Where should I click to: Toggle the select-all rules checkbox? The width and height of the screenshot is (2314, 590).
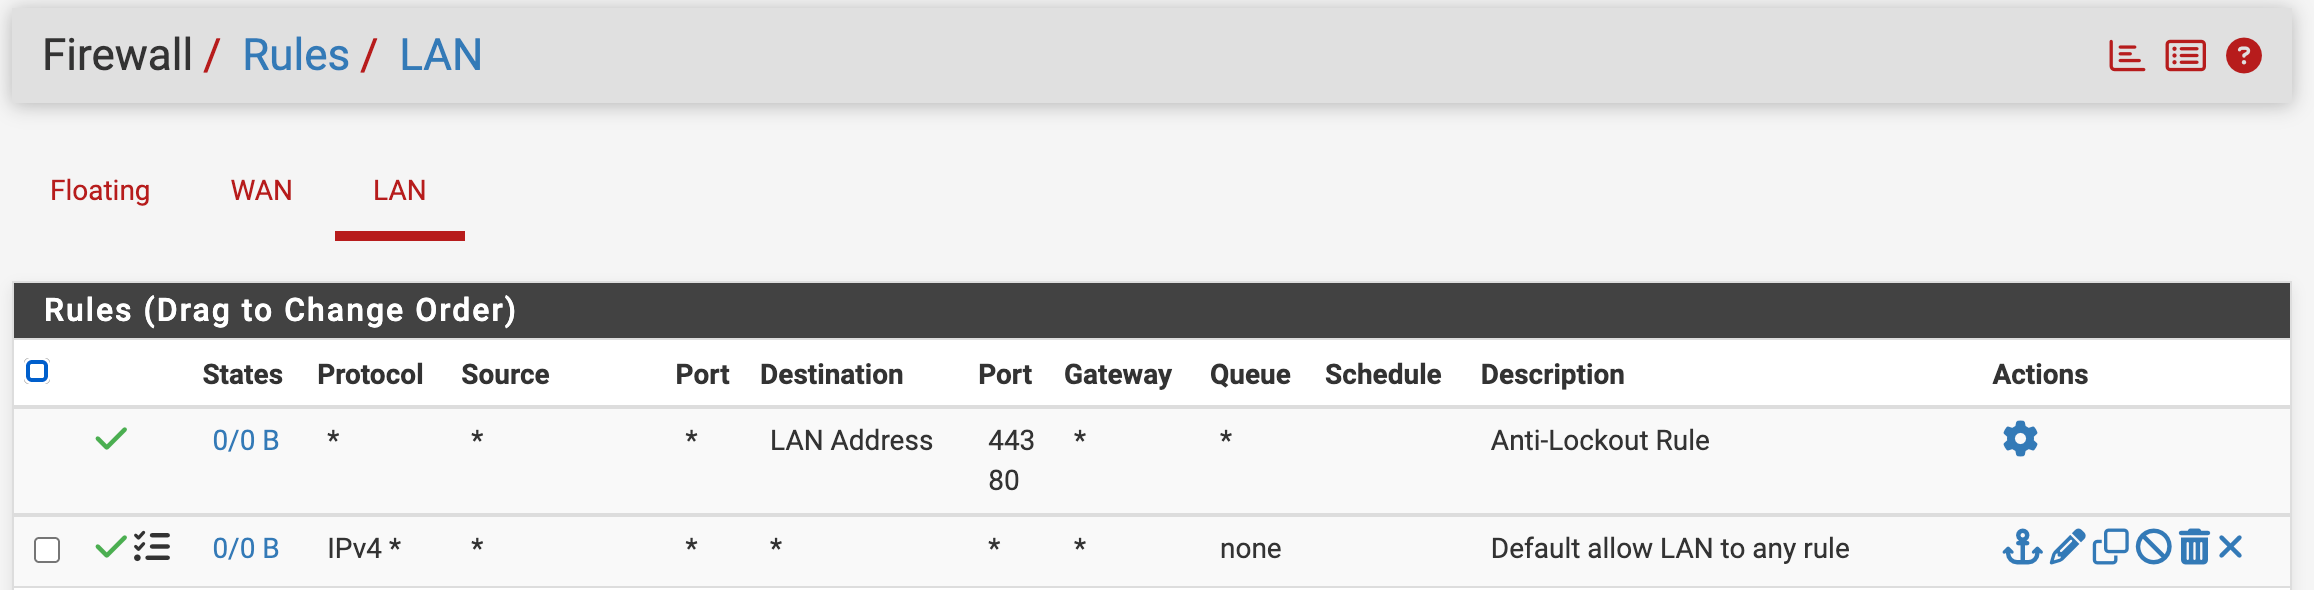(x=37, y=372)
